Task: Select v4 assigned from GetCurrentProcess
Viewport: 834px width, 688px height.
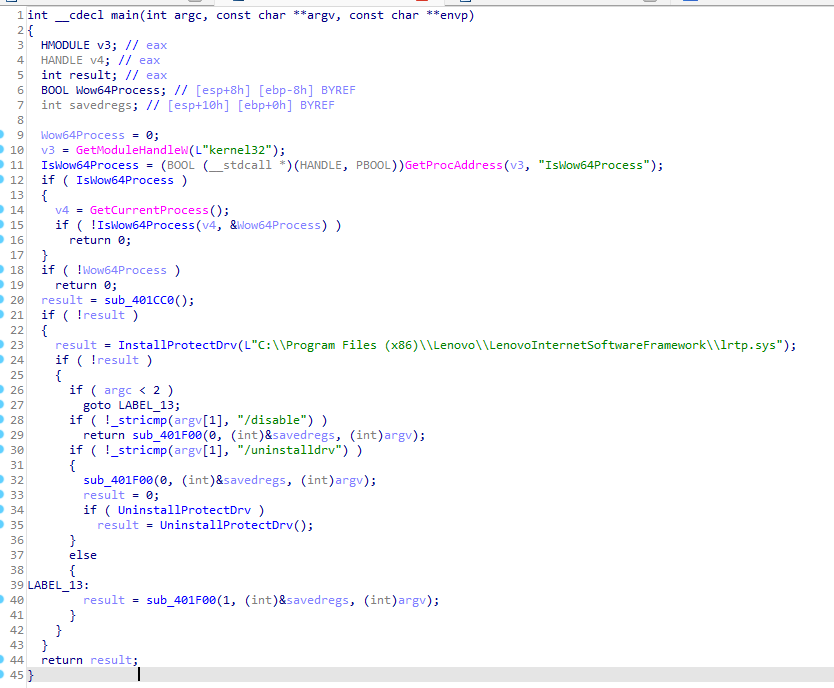Action: pos(62,210)
